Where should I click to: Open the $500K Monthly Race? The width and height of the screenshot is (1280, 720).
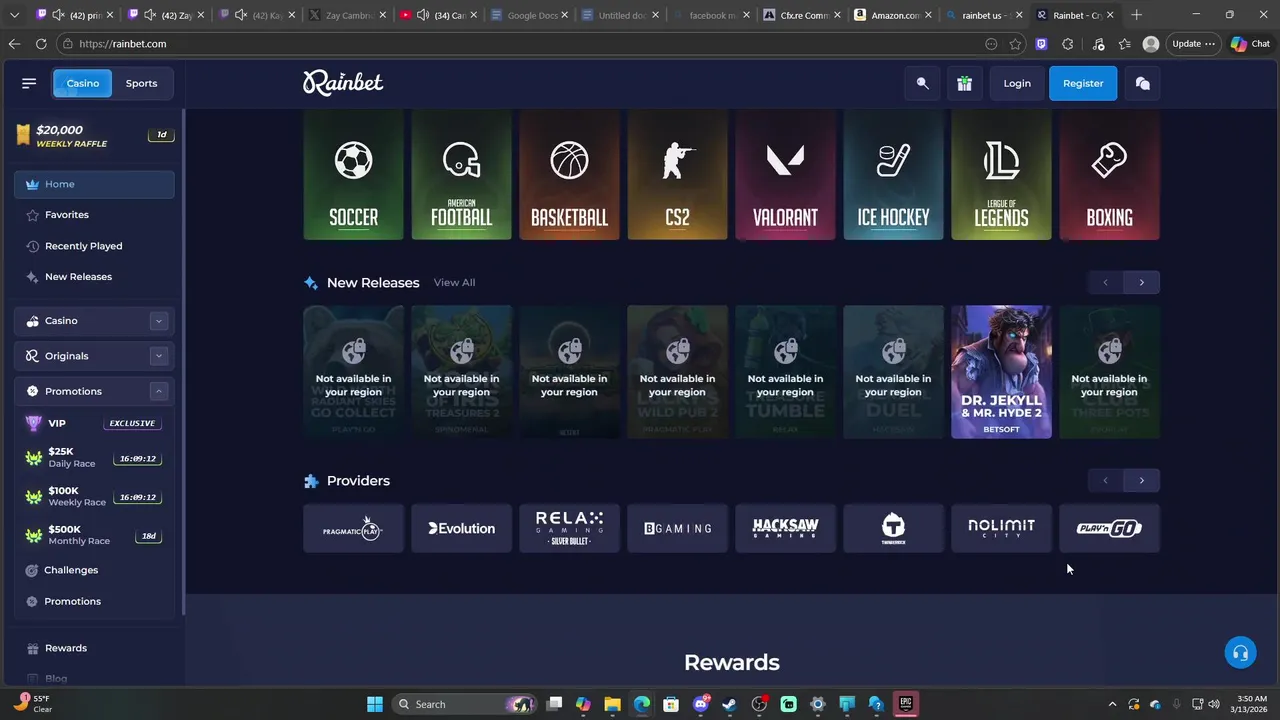(94, 535)
